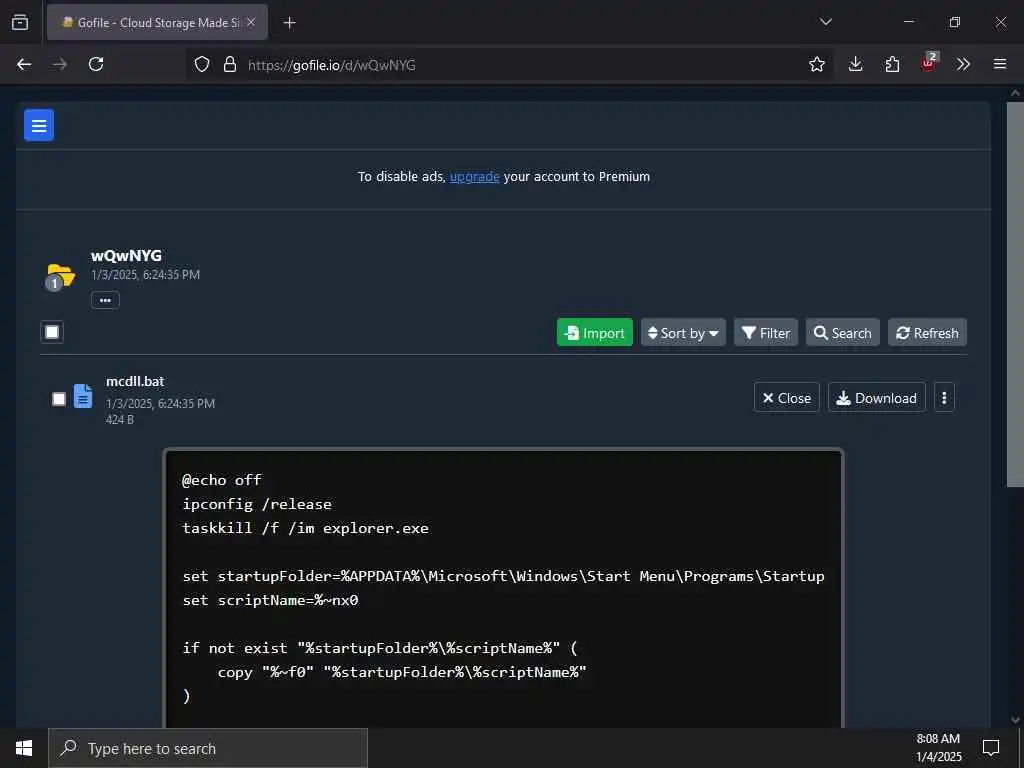Image resolution: width=1024 pixels, height=768 pixels.
Task: Click the padlock site info icon
Action: click(229, 65)
